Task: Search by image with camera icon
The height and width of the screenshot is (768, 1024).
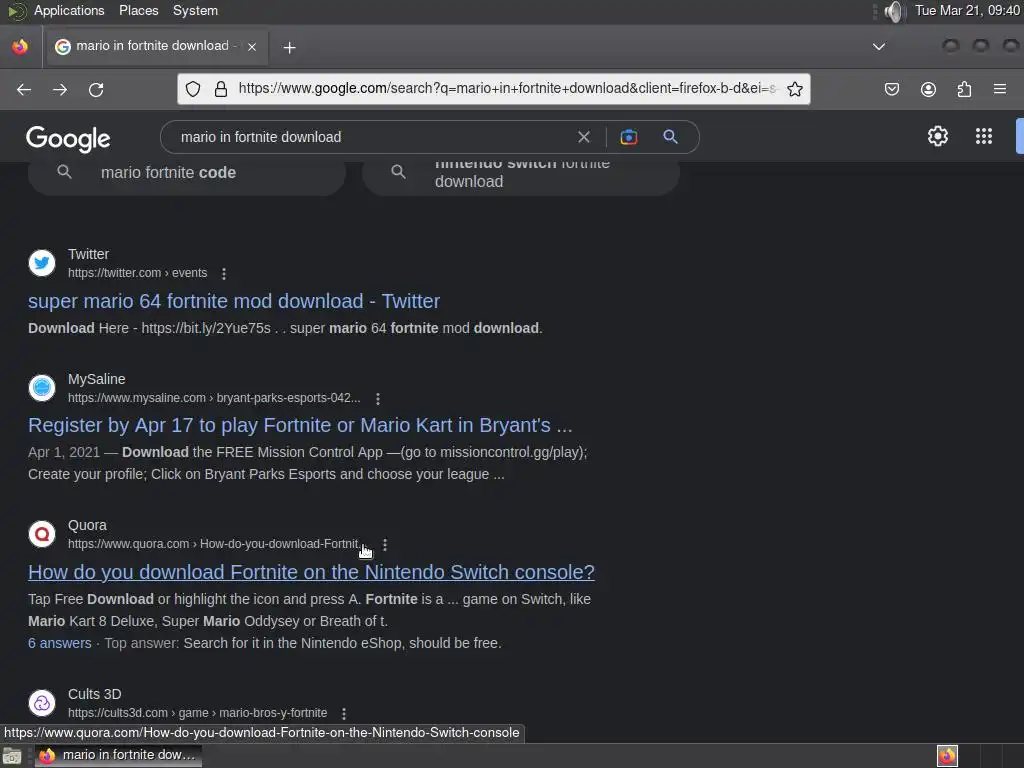Action: tap(628, 137)
